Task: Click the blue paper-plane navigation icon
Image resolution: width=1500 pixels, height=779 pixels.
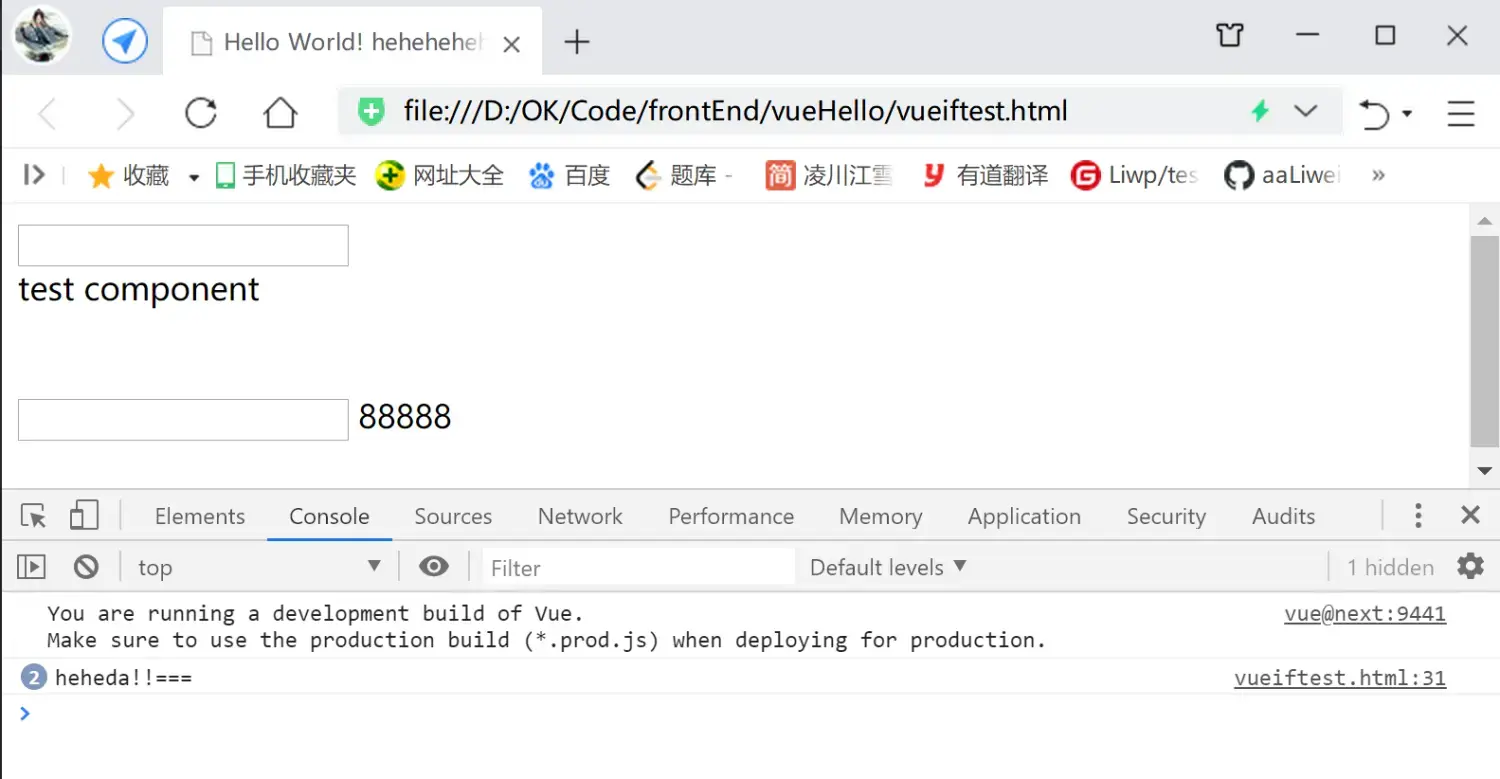Action: (125, 42)
